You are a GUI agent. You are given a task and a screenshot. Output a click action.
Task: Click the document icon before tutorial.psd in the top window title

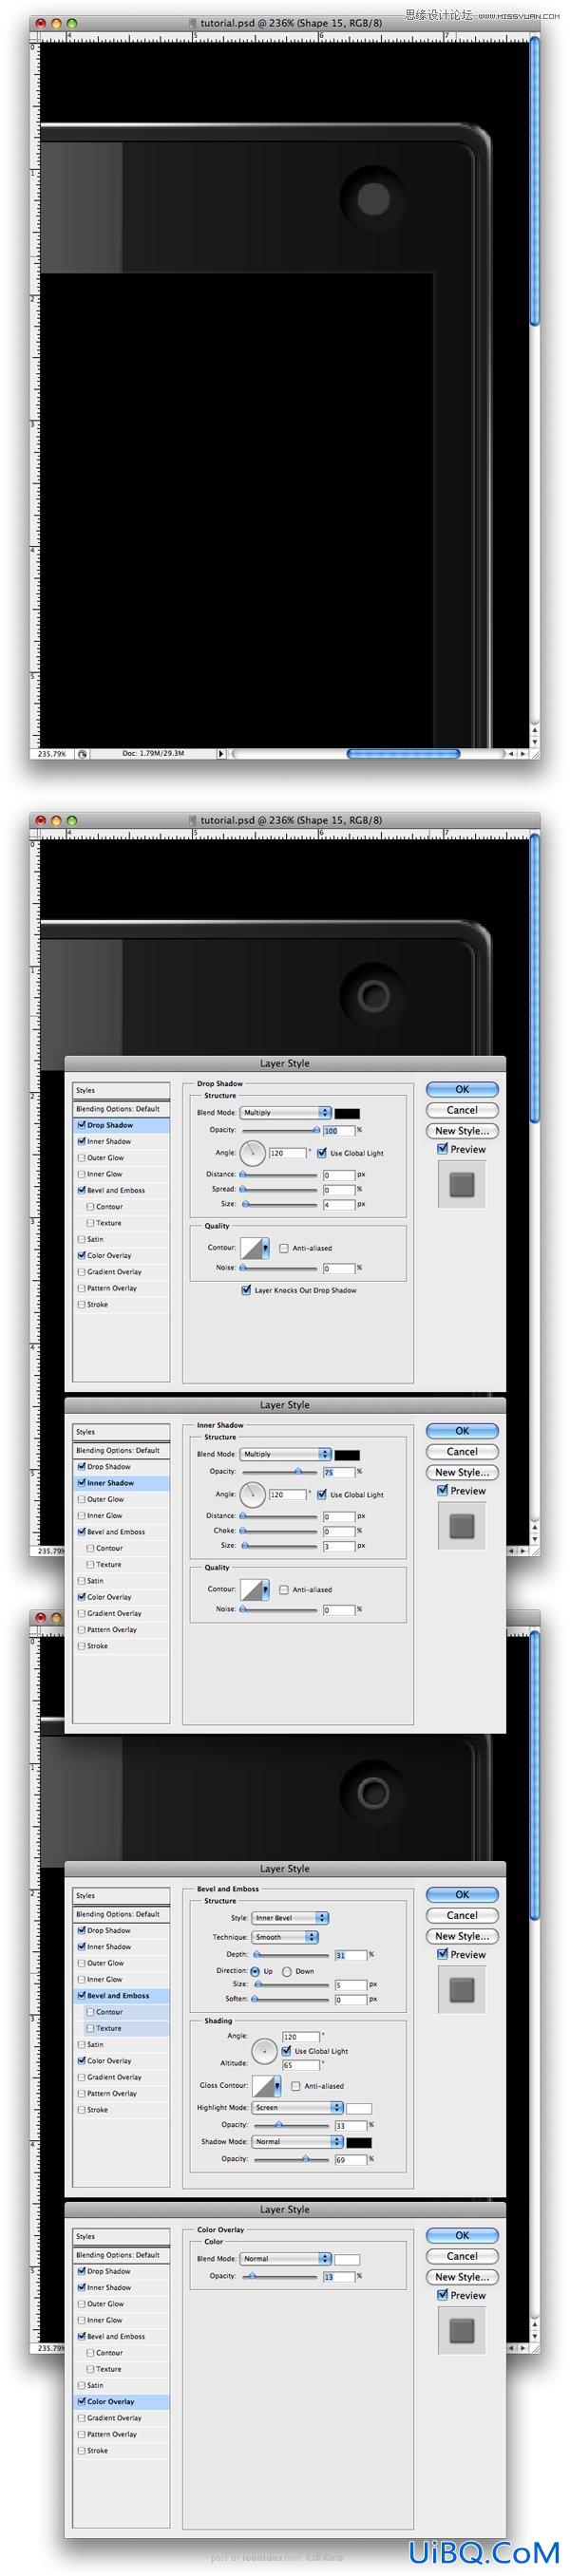pos(193,22)
